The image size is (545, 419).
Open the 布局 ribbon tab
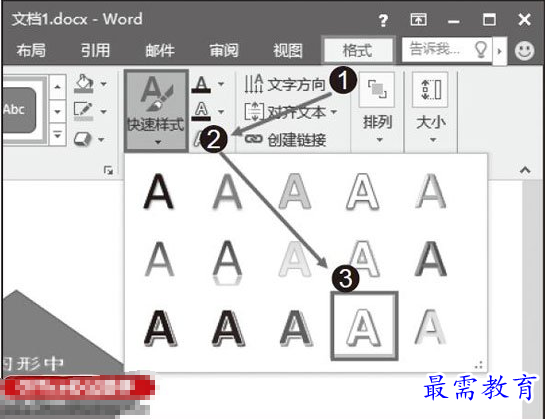[x=31, y=50]
